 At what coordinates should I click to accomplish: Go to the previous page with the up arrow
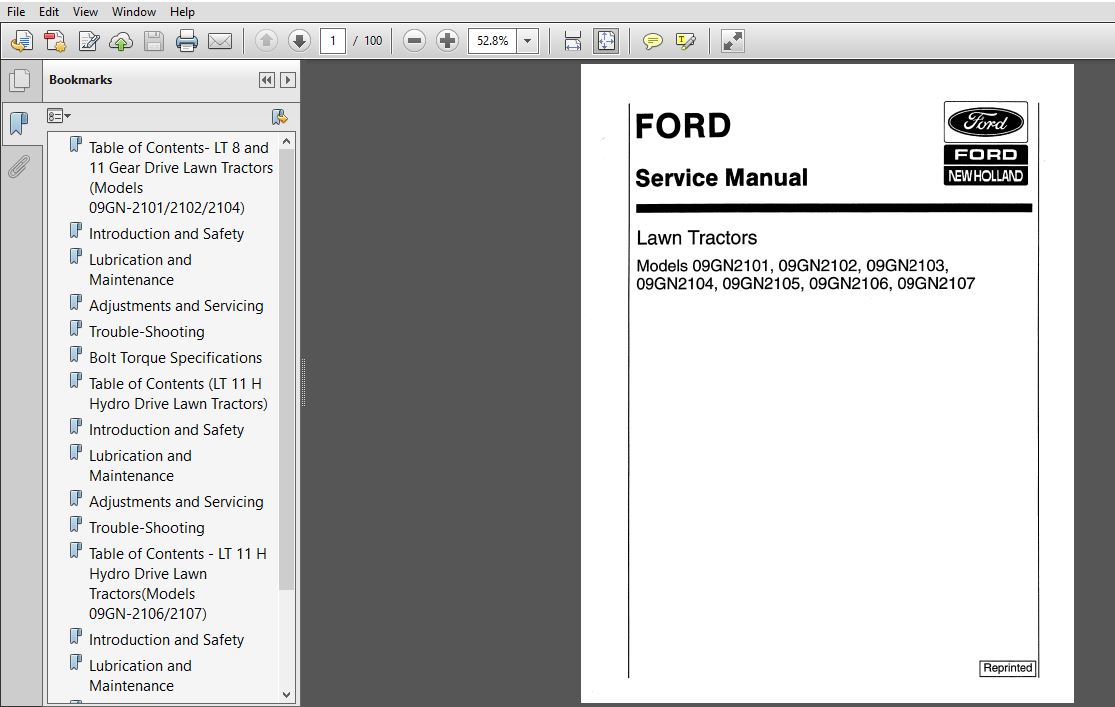[266, 41]
